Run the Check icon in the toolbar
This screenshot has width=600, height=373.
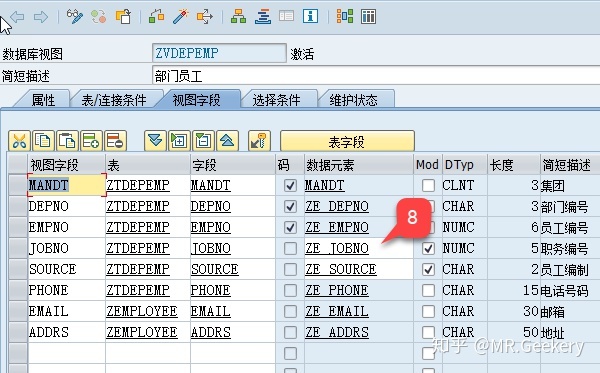(157, 16)
